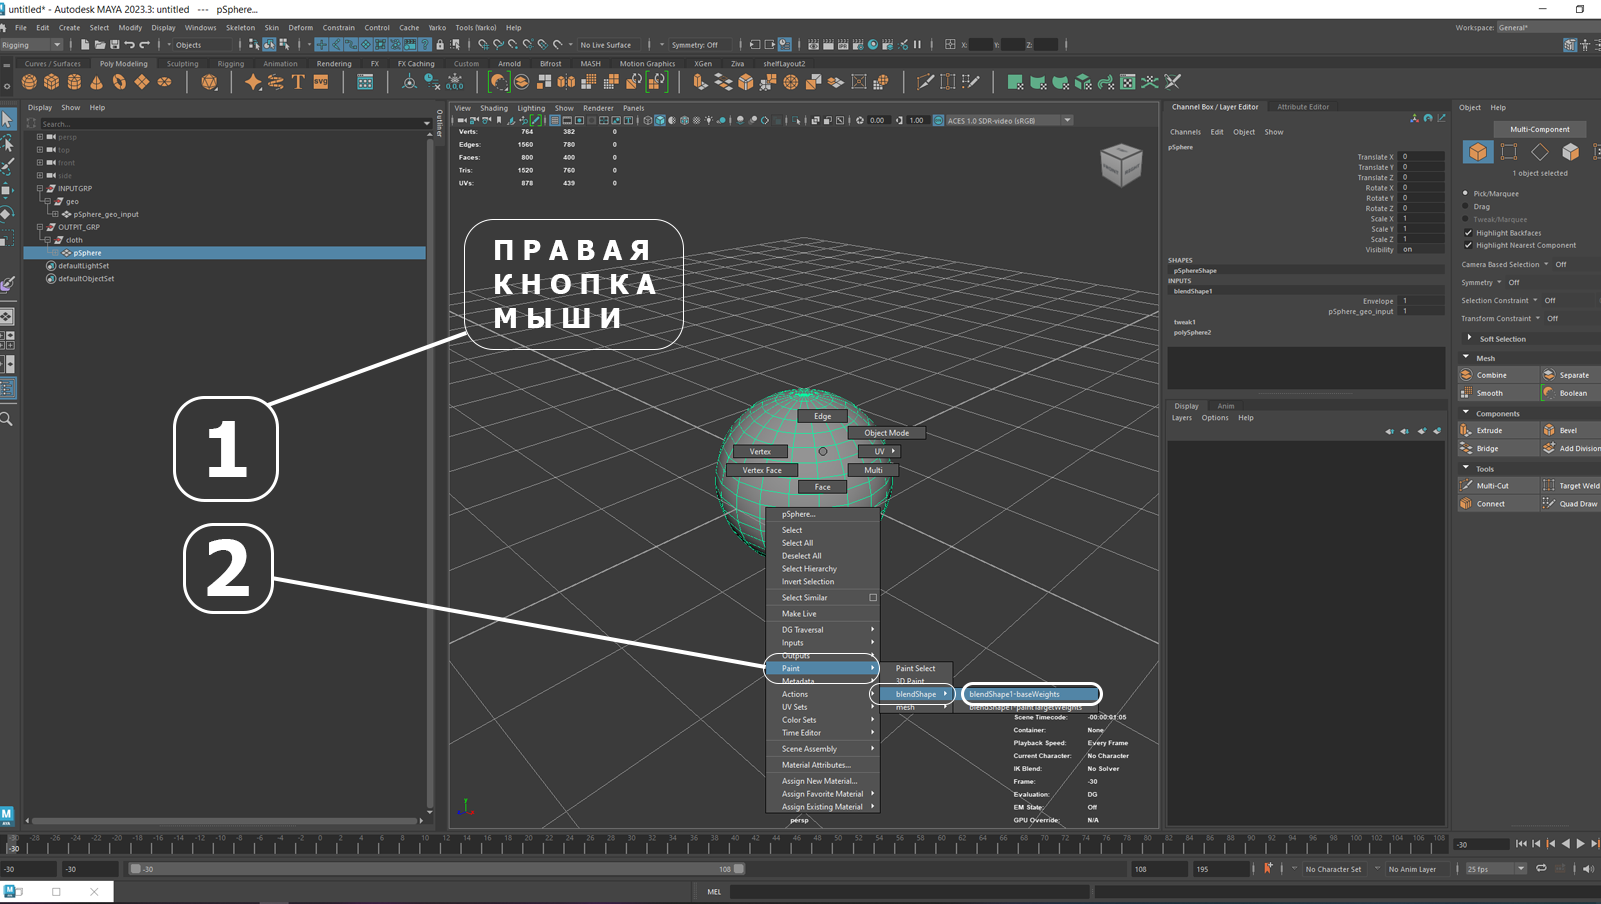Choose blendShape1-baseWeights in submenu
Screen dimensions: 1601x904
[x=1032, y=694]
